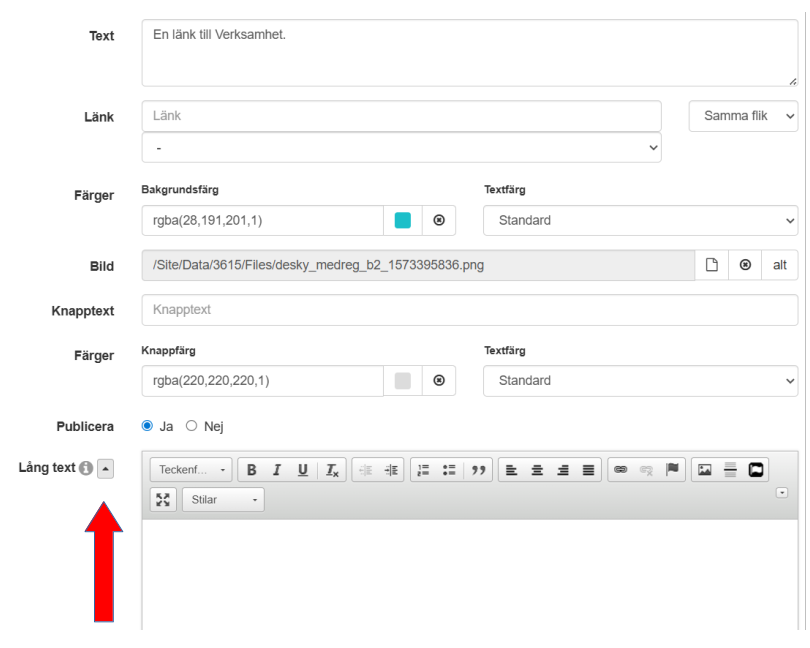
Task: Open the Teckenformat font dropdown
Action: (x=191, y=469)
